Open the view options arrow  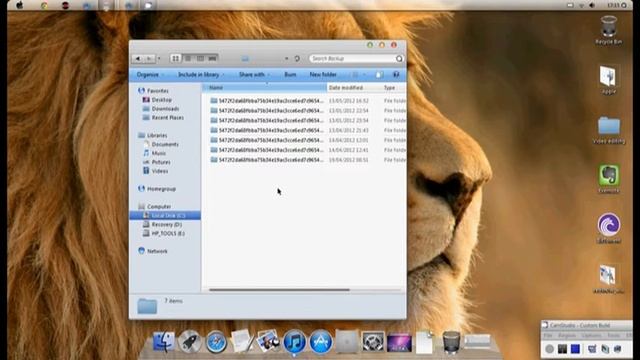point(364,75)
